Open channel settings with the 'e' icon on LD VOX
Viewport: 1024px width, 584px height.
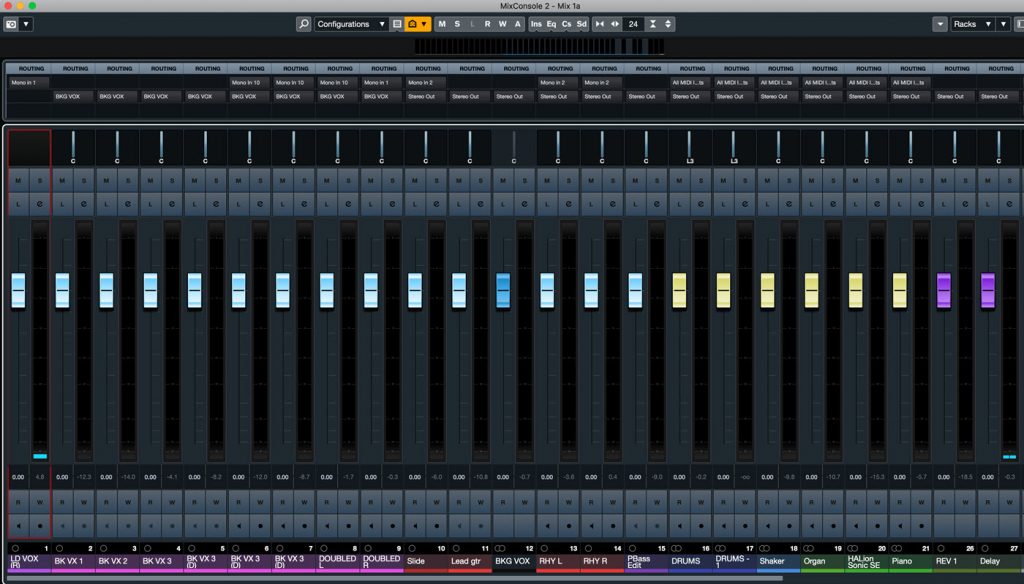40,204
